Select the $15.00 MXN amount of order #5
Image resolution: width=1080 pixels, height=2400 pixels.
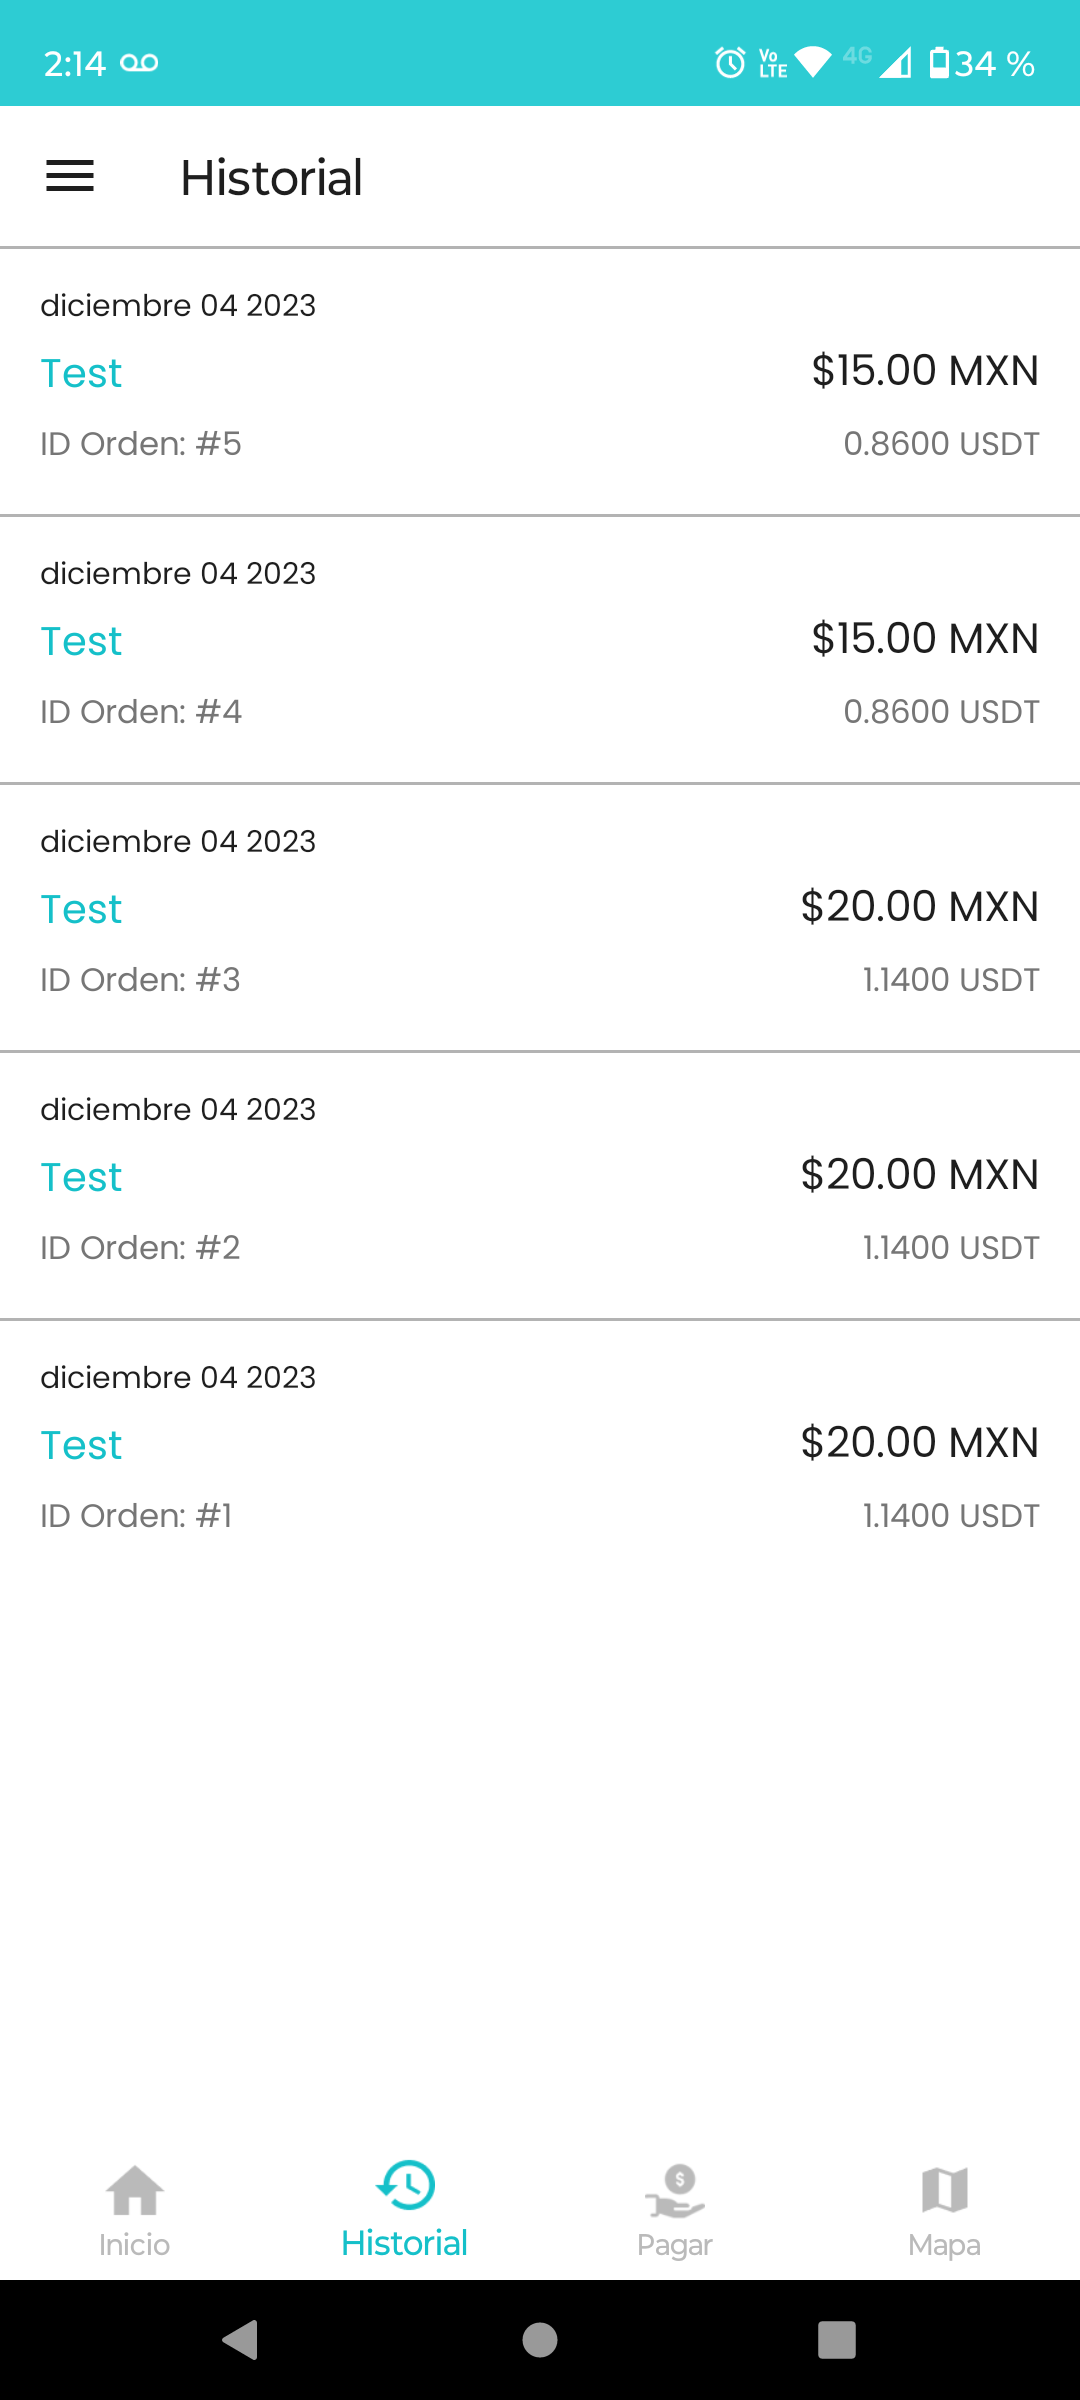tap(925, 370)
